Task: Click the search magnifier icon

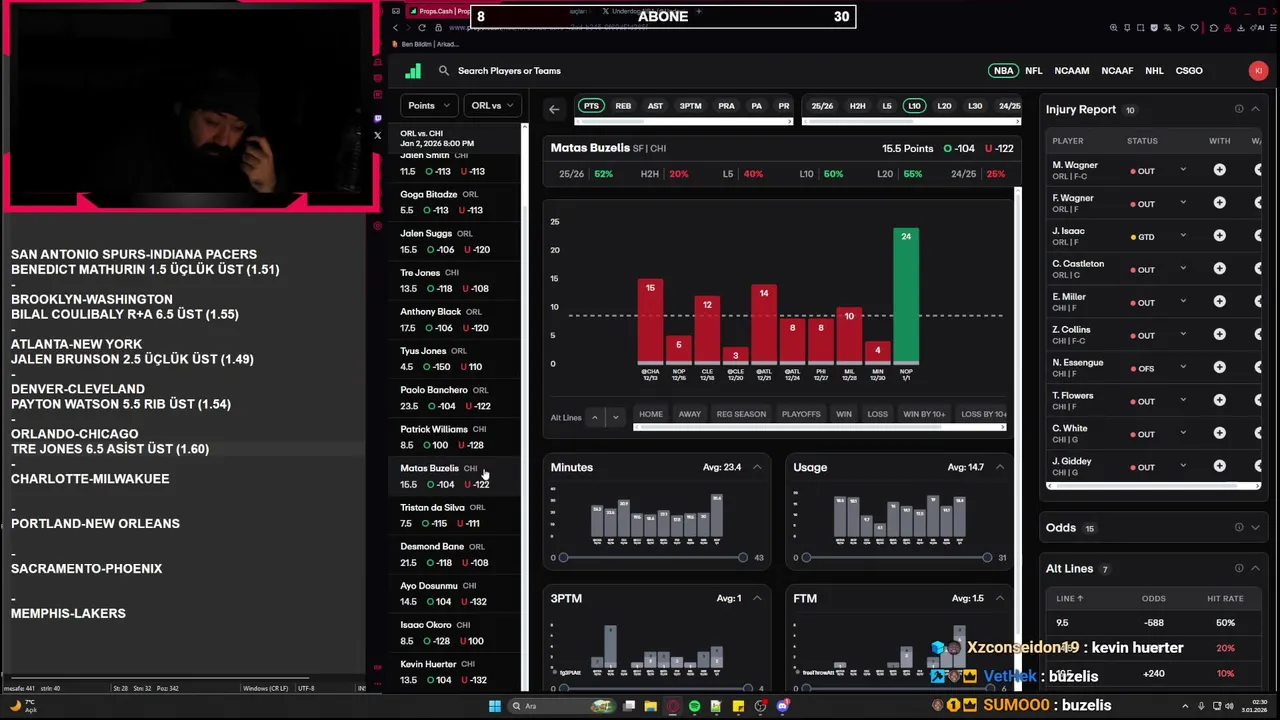Action: (444, 71)
